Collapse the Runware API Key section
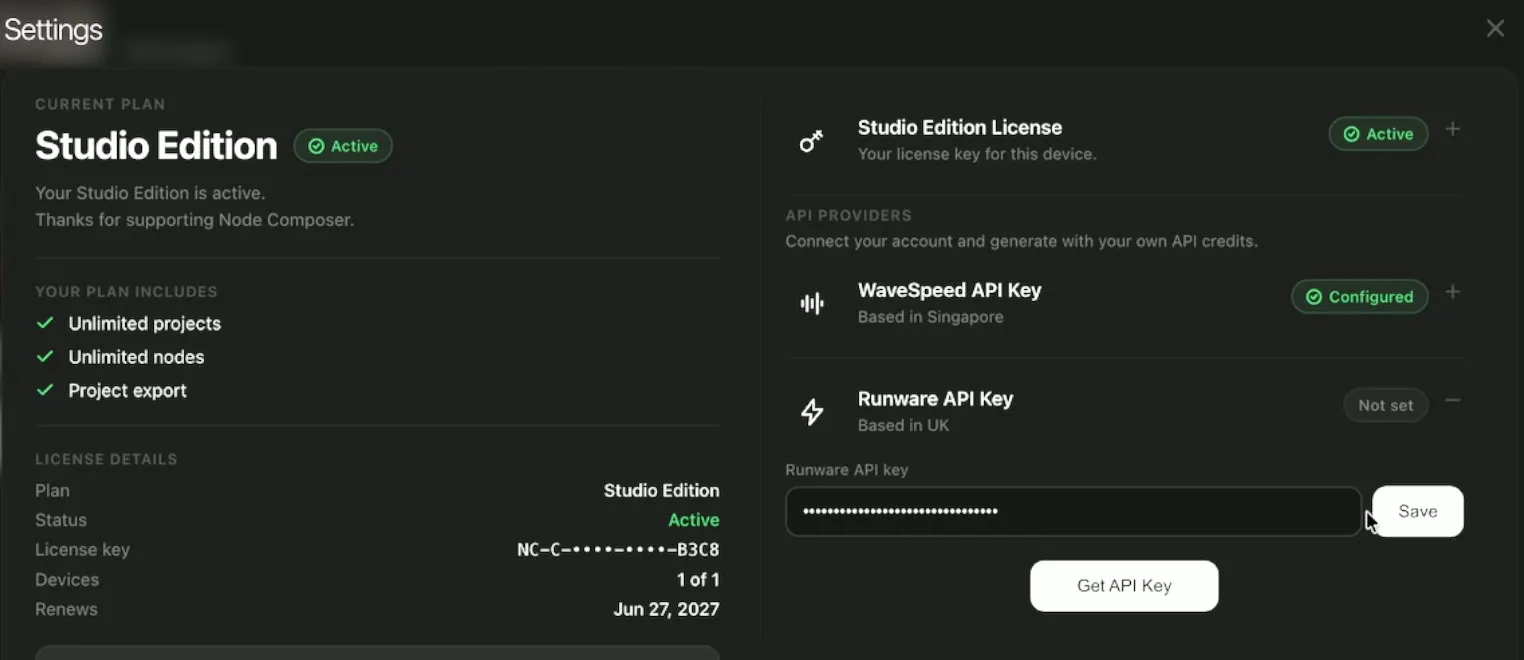Image resolution: width=1524 pixels, height=660 pixels. coord(1453,400)
